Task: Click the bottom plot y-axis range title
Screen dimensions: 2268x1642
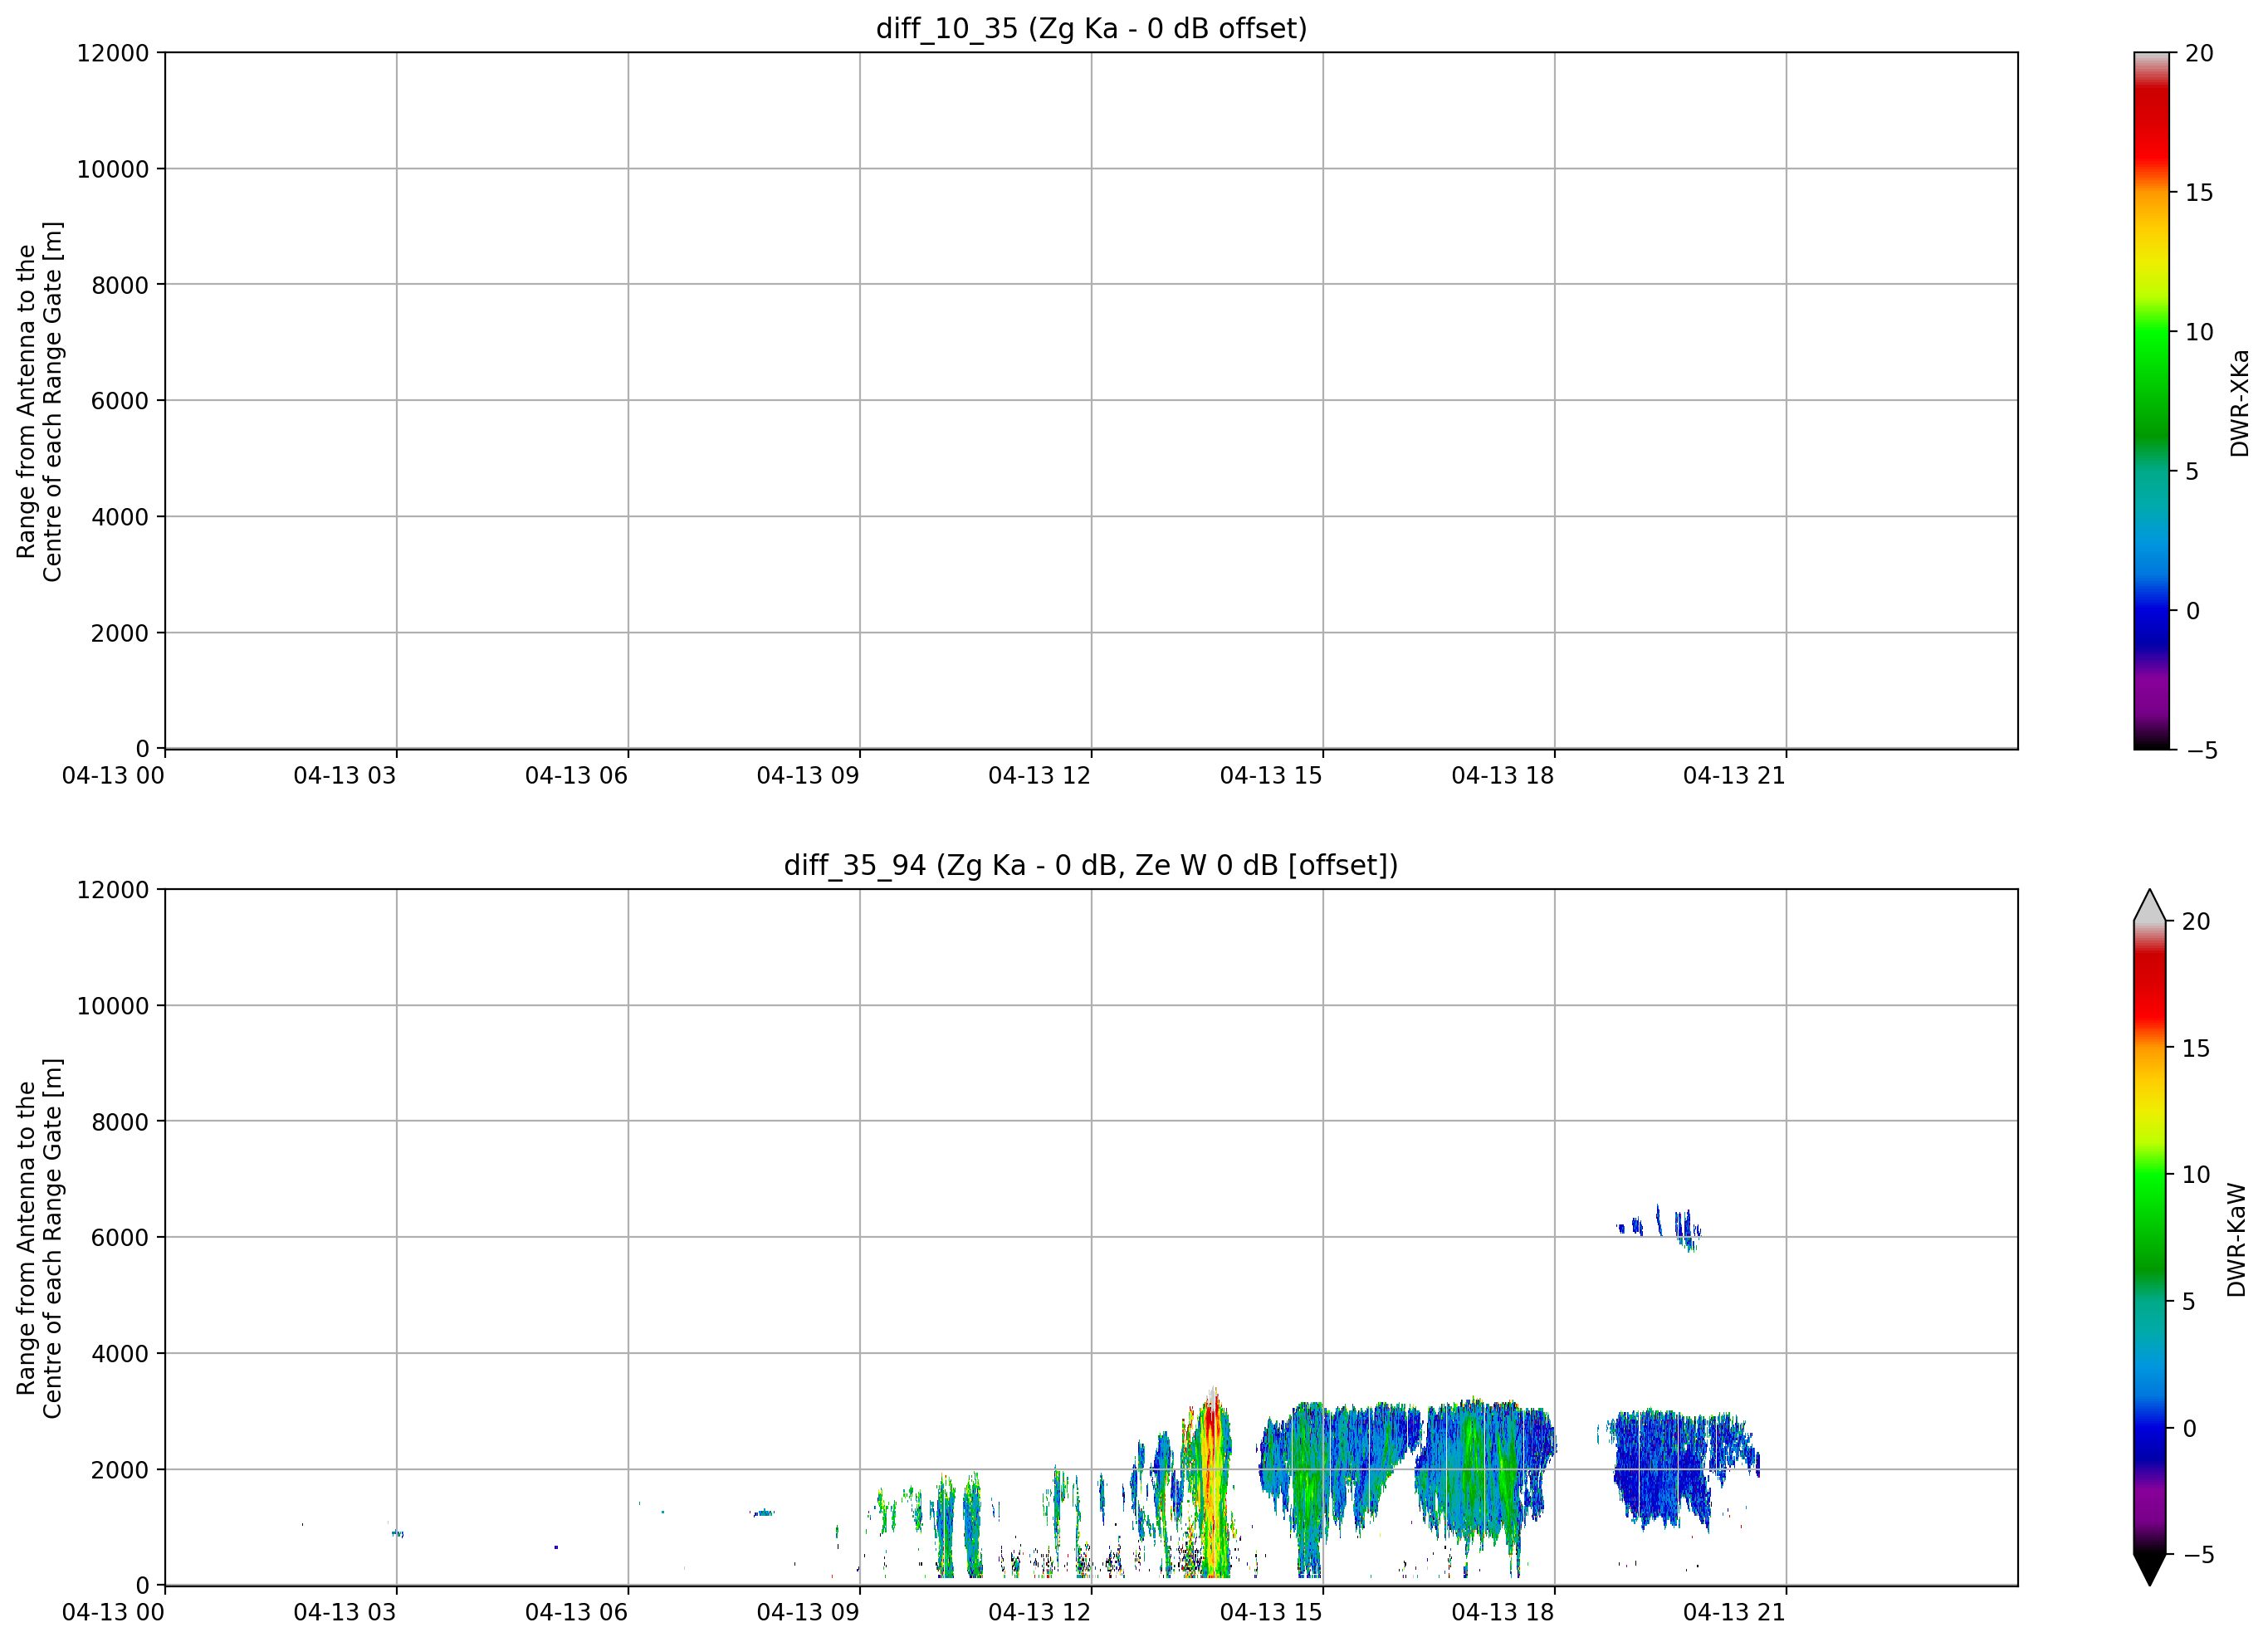Action: point(40,1238)
